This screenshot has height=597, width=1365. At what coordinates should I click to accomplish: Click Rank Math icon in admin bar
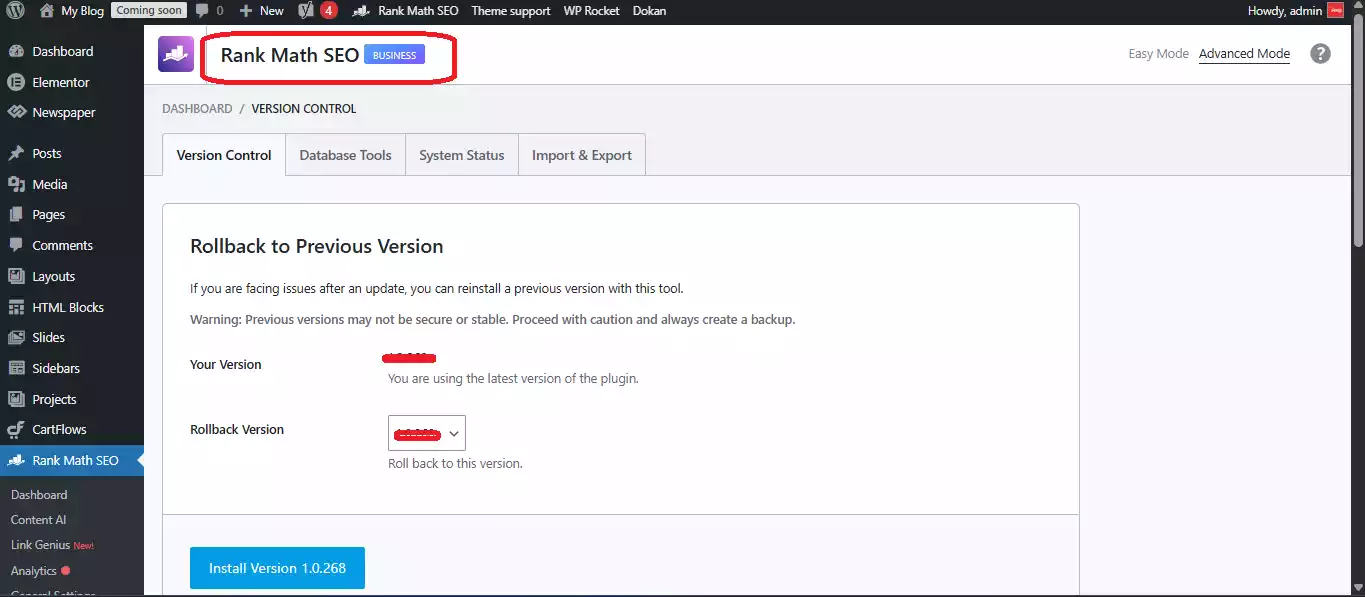[x=363, y=11]
